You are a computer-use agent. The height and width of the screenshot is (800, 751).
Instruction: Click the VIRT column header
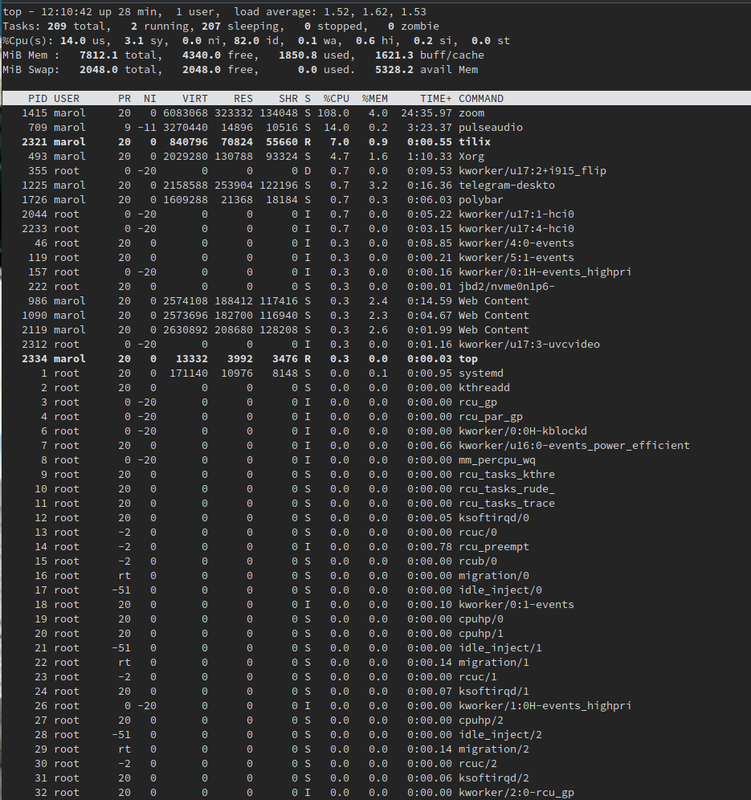pos(195,98)
